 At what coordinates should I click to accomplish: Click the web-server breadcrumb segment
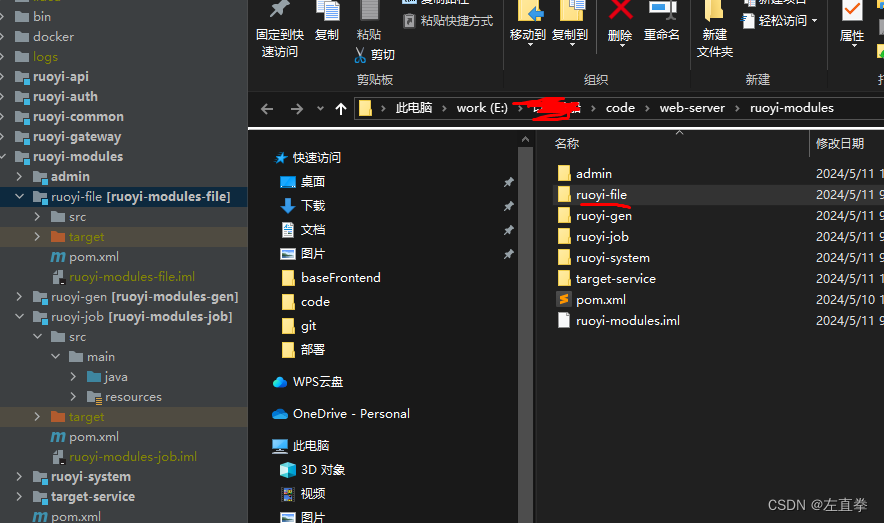pos(692,108)
